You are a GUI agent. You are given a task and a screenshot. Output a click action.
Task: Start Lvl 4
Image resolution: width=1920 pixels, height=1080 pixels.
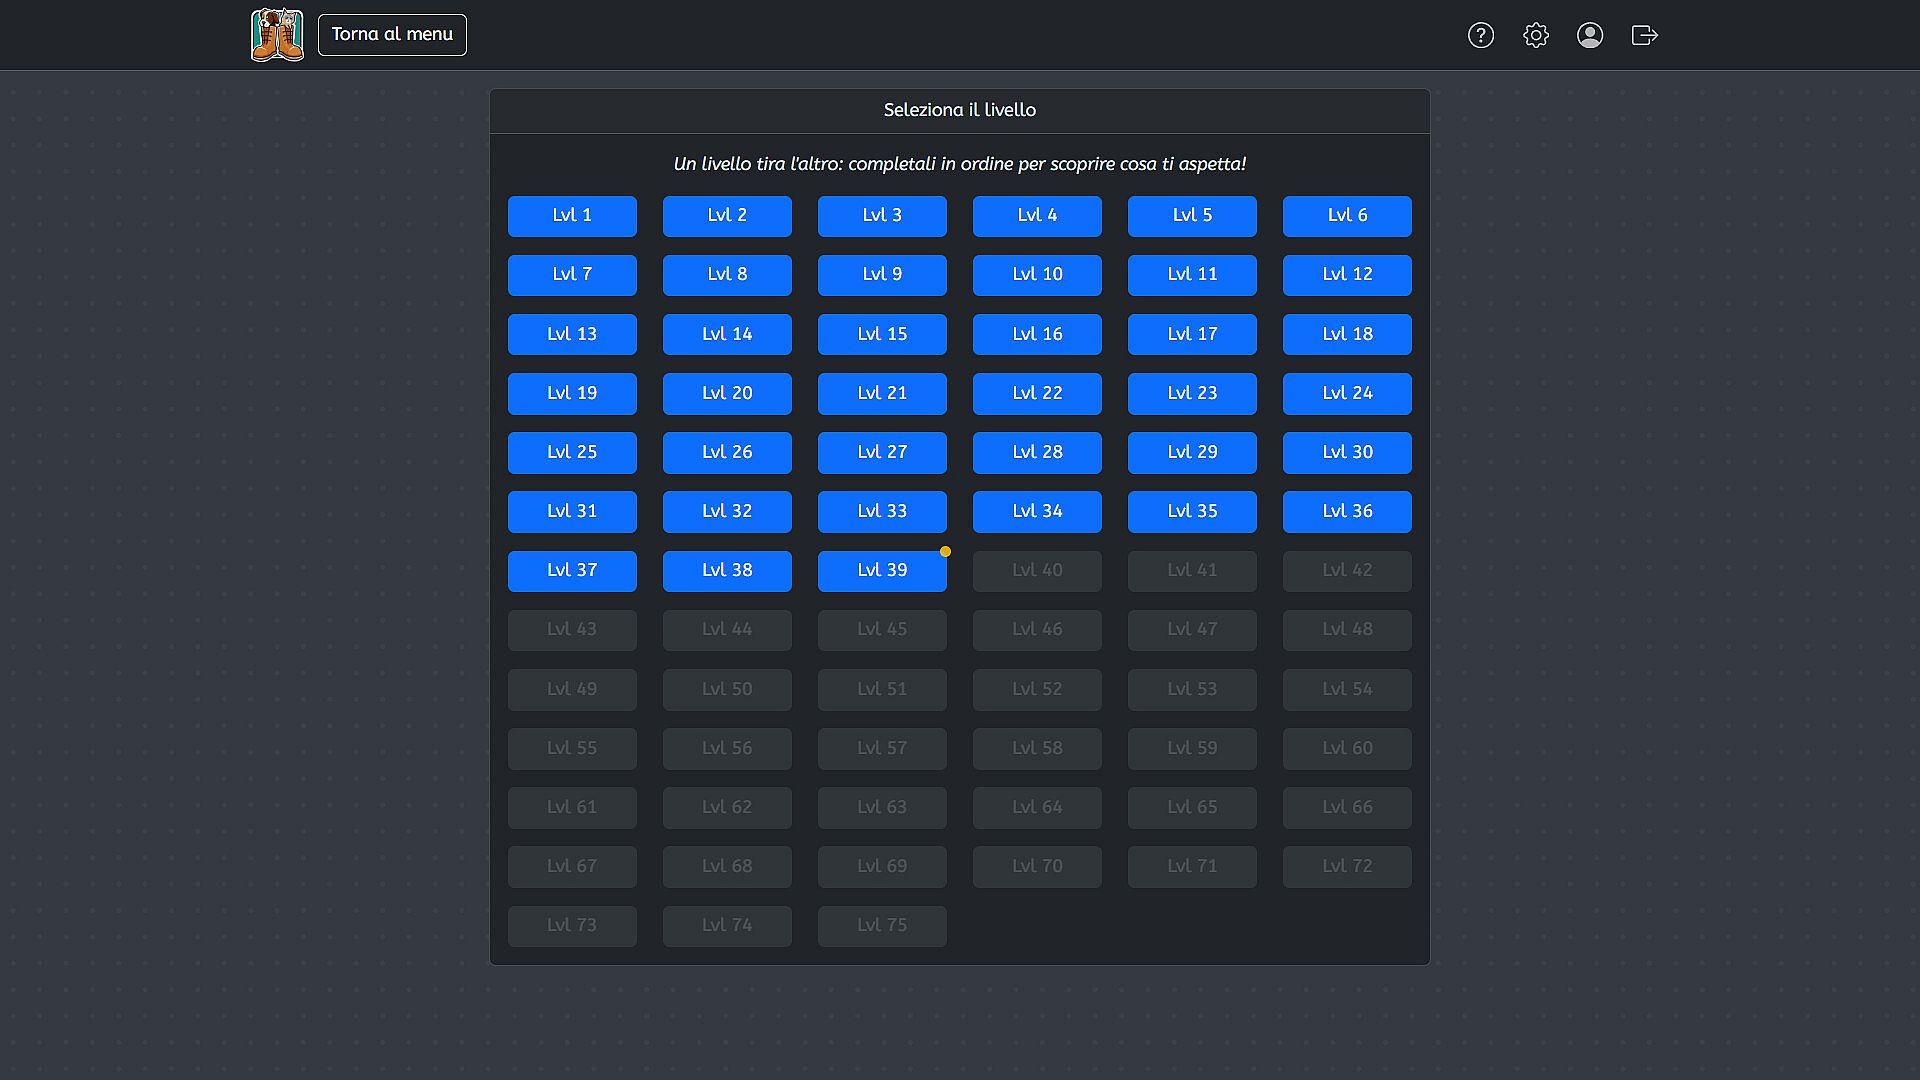[1037, 216]
